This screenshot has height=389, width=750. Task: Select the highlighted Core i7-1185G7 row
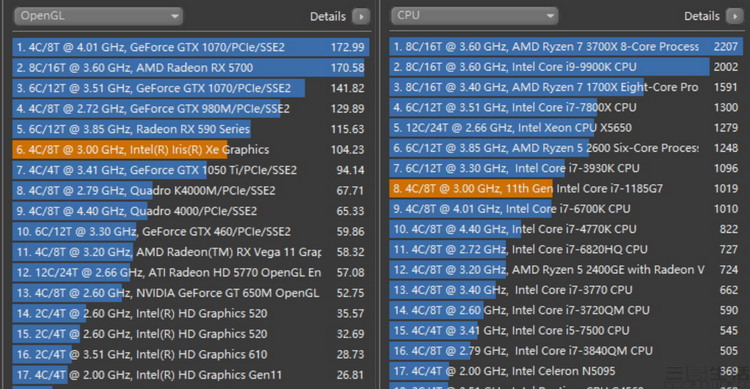point(566,189)
